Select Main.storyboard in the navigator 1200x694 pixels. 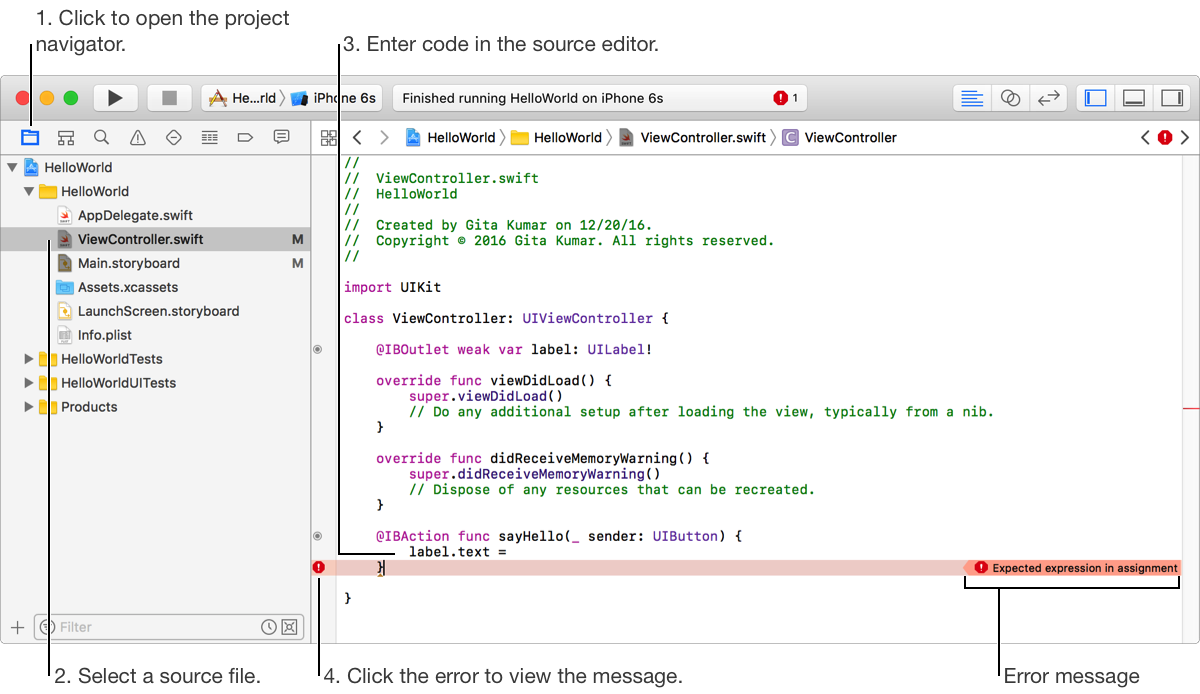128,263
